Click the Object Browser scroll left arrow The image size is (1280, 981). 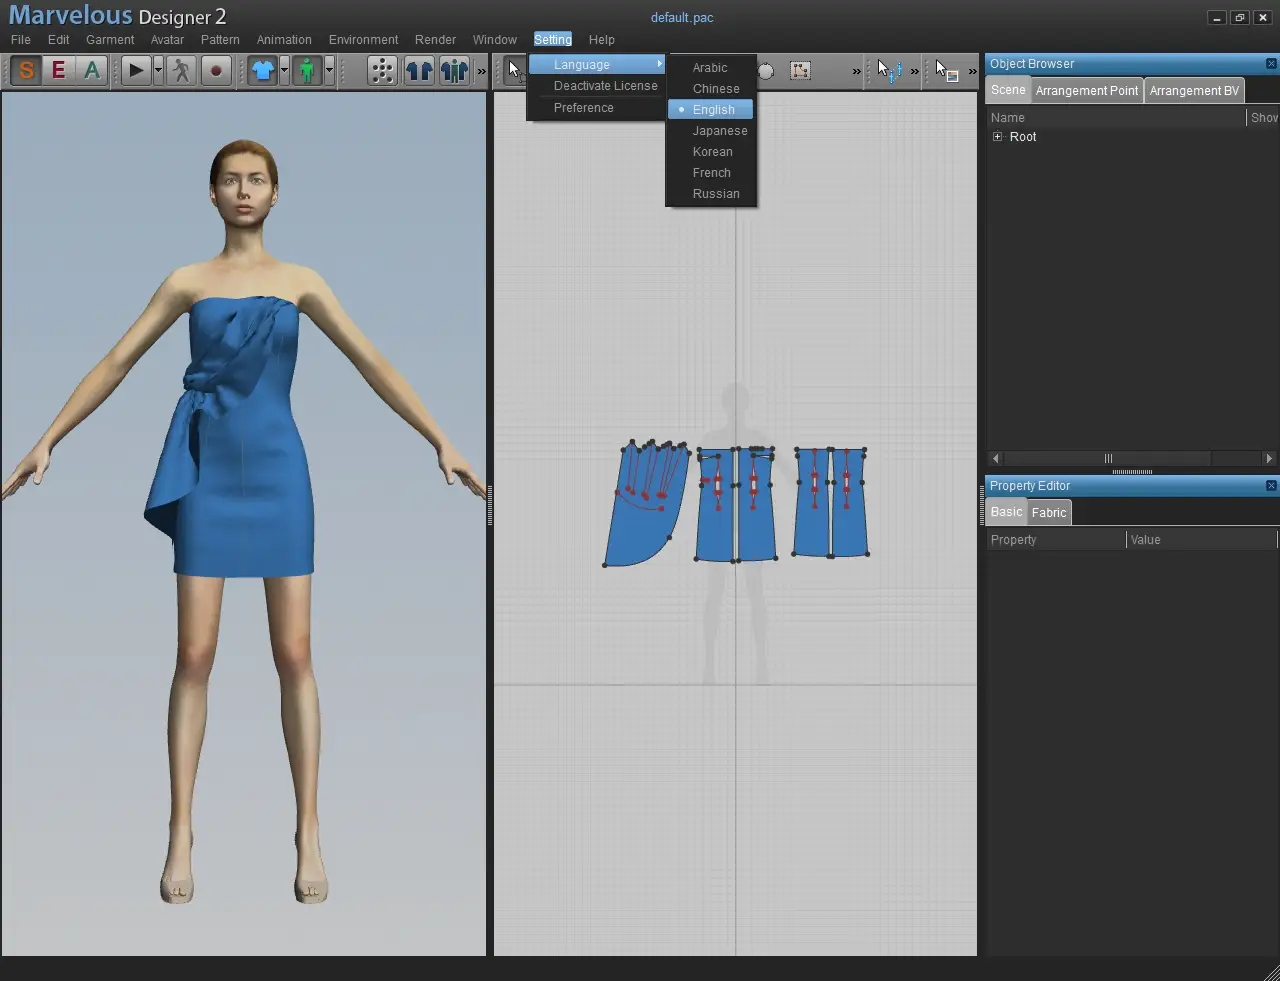tap(995, 458)
